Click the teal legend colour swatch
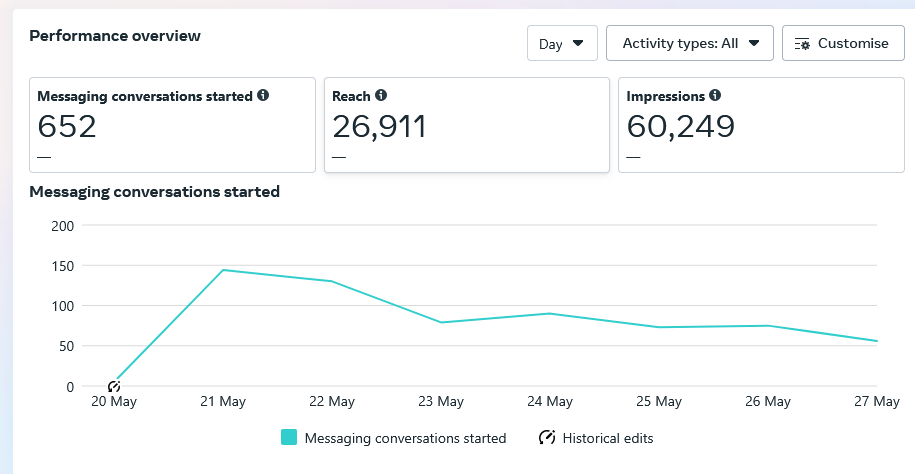 (288, 438)
